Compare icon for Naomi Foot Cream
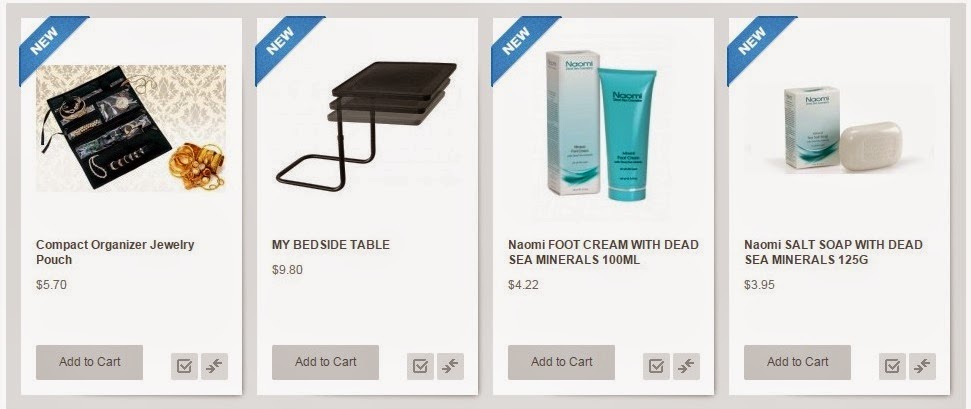Image resolution: width=971 pixels, height=409 pixels. coord(686,366)
